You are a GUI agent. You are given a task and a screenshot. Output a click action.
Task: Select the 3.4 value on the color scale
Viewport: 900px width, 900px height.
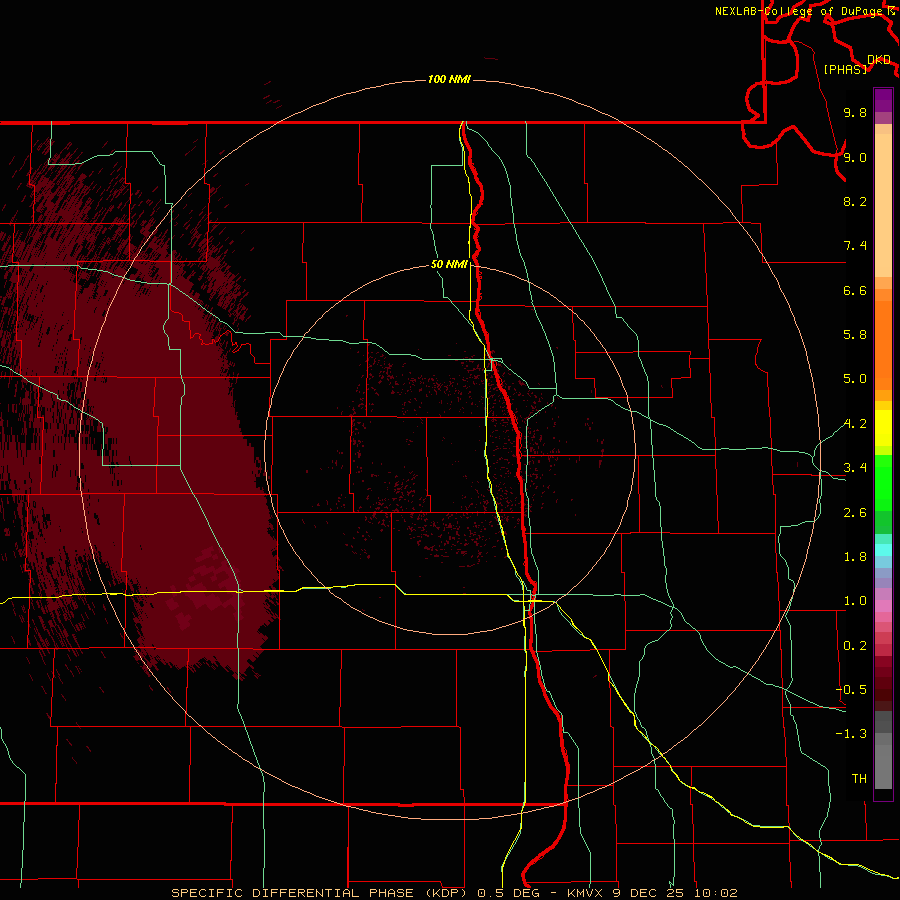[x=855, y=468]
